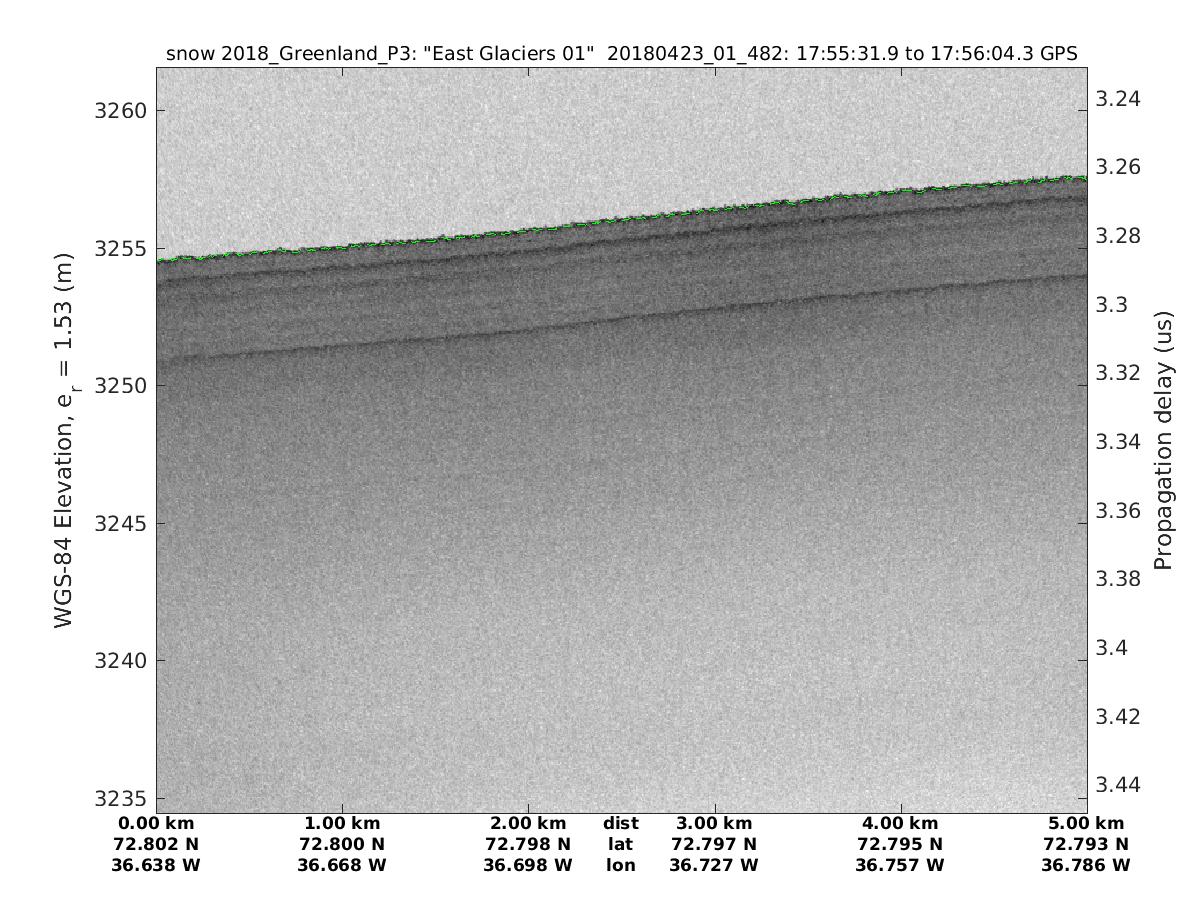The height and width of the screenshot is (900, 1200).
Task: Click the 2.00 km distance label
Action: click(528, 824)
